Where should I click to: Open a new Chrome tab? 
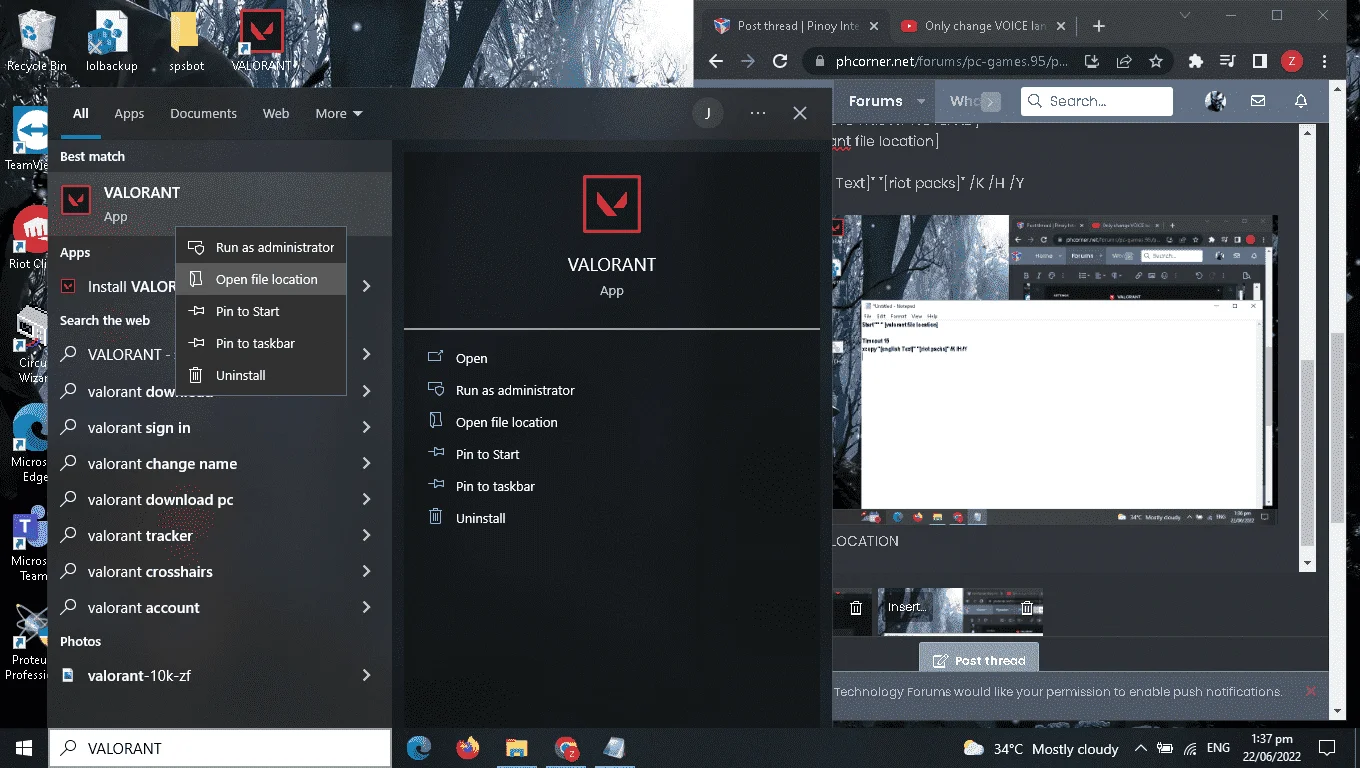(x=1098, y=26)
